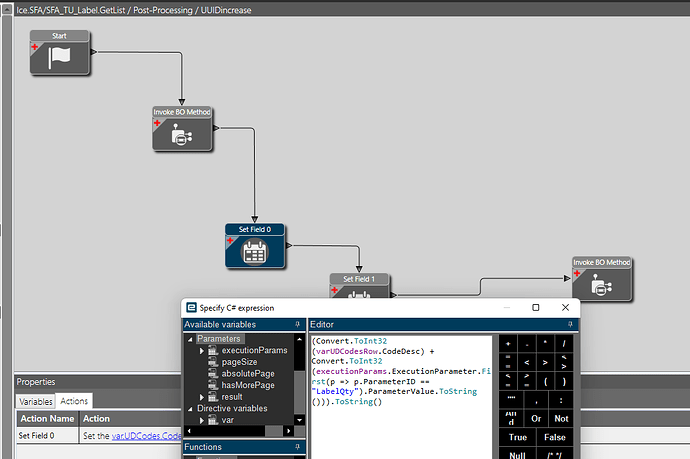Insert the Not operator

click(x=561, y=418)
